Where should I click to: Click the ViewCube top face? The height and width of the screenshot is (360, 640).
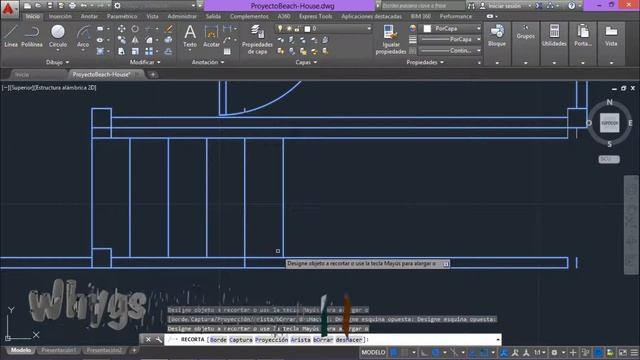click(609, 123)
